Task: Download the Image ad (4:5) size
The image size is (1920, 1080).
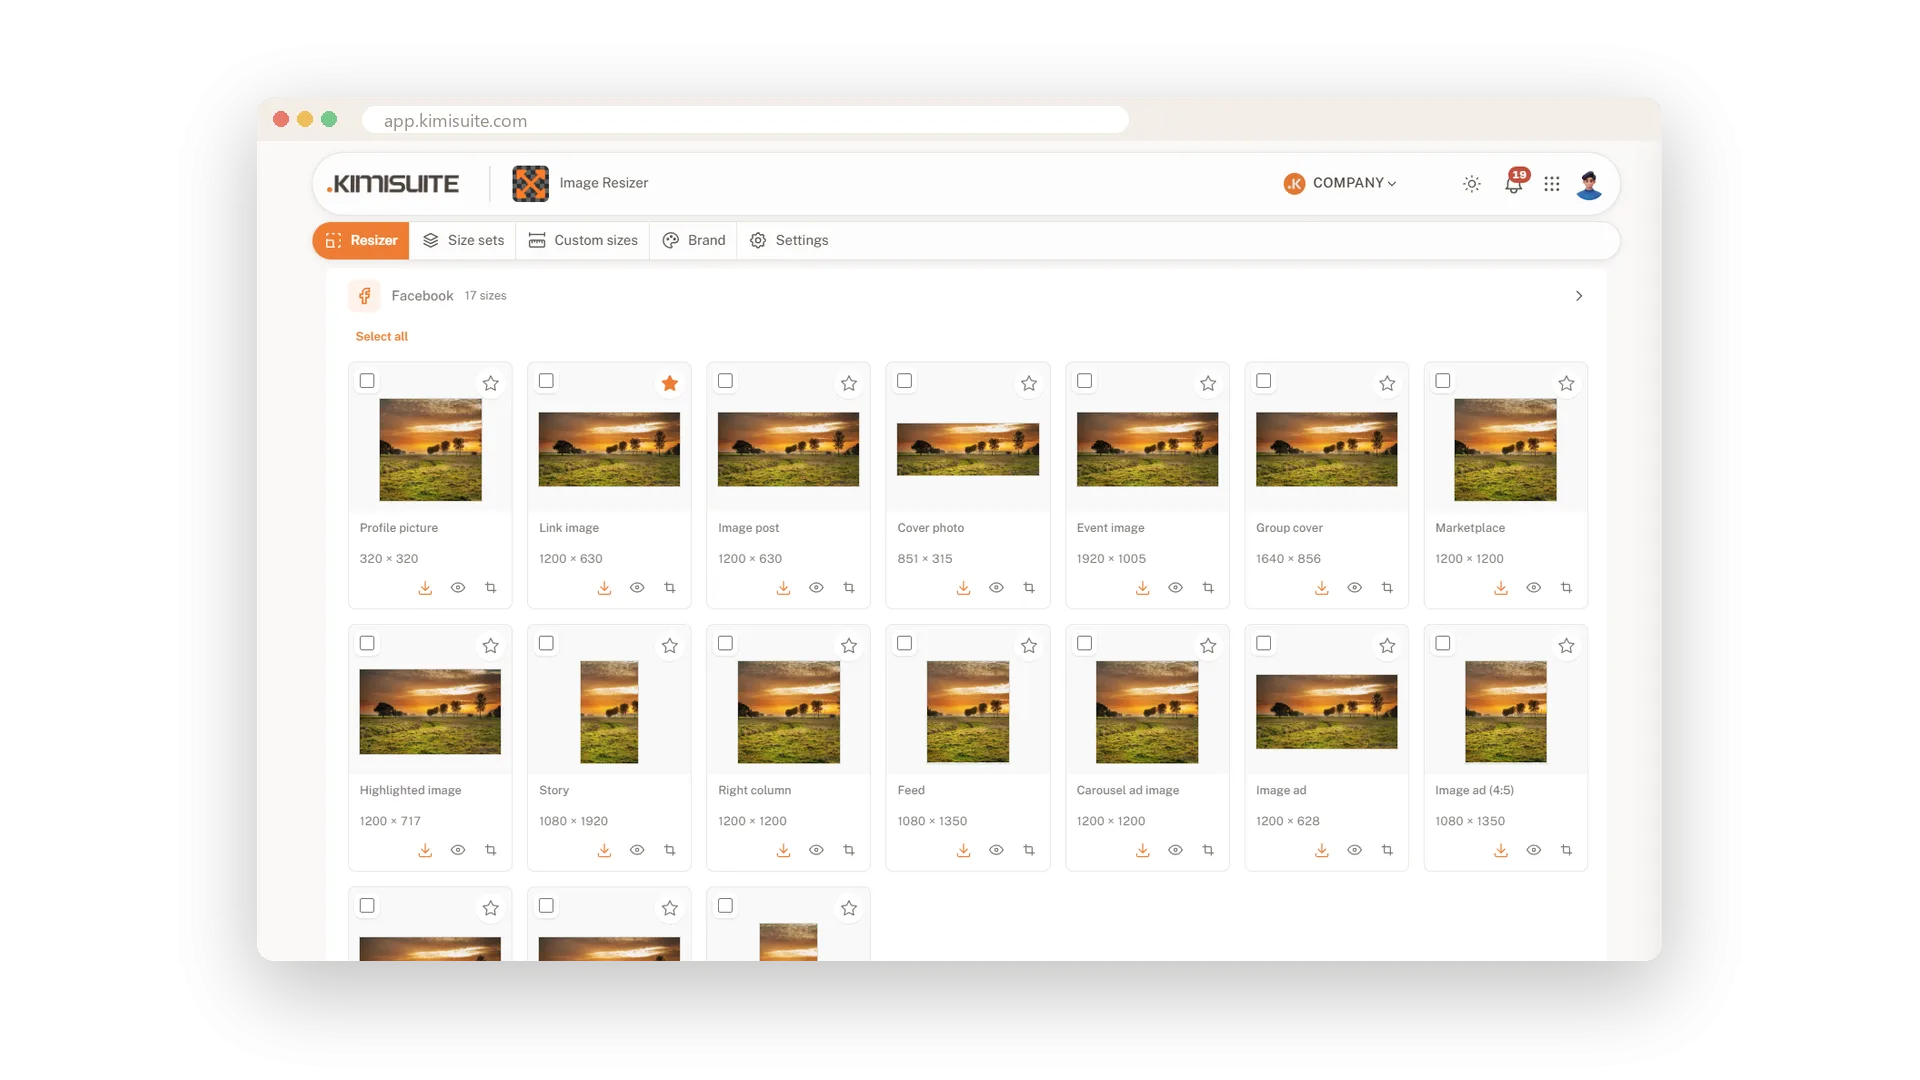Action: [x=1501, y=850]
